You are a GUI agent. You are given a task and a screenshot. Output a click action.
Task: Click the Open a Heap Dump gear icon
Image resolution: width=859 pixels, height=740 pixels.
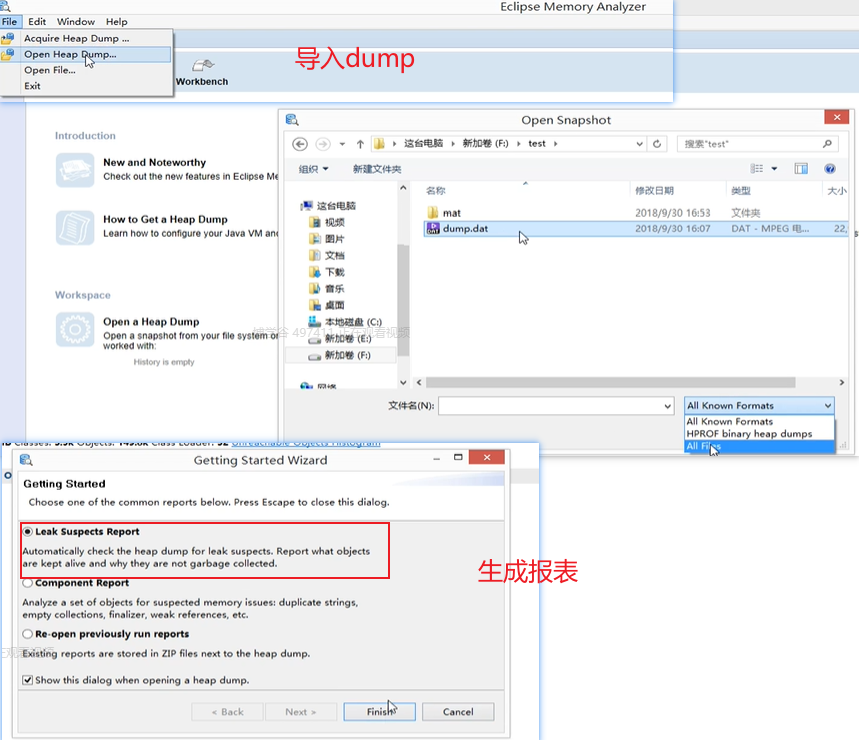tap(75, 329)
